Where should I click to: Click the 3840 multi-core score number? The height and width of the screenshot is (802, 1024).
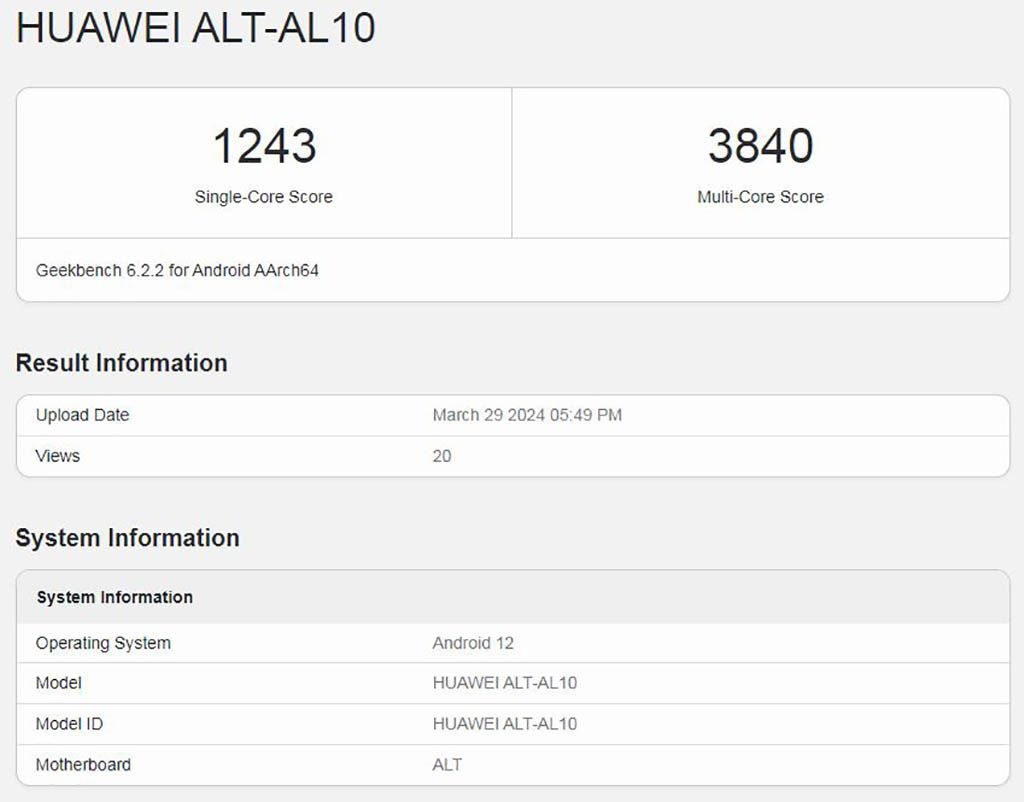(760, 146)
